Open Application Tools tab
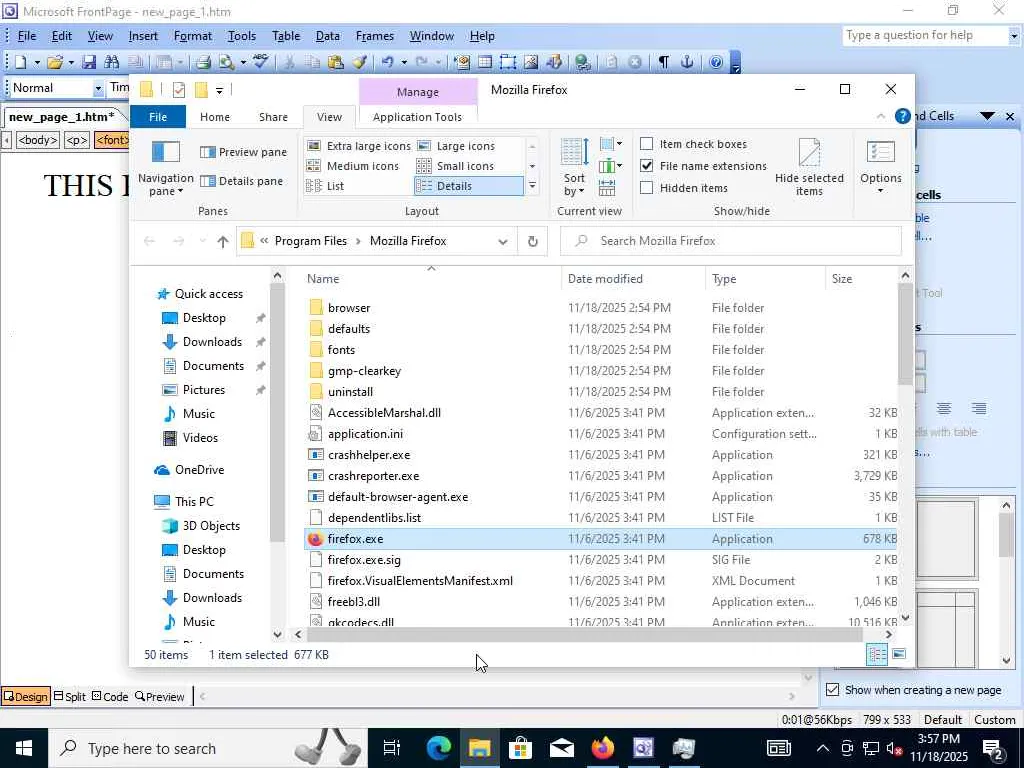Image resolution: width=1024 pixels, height=768 pixels. [417, 117]
